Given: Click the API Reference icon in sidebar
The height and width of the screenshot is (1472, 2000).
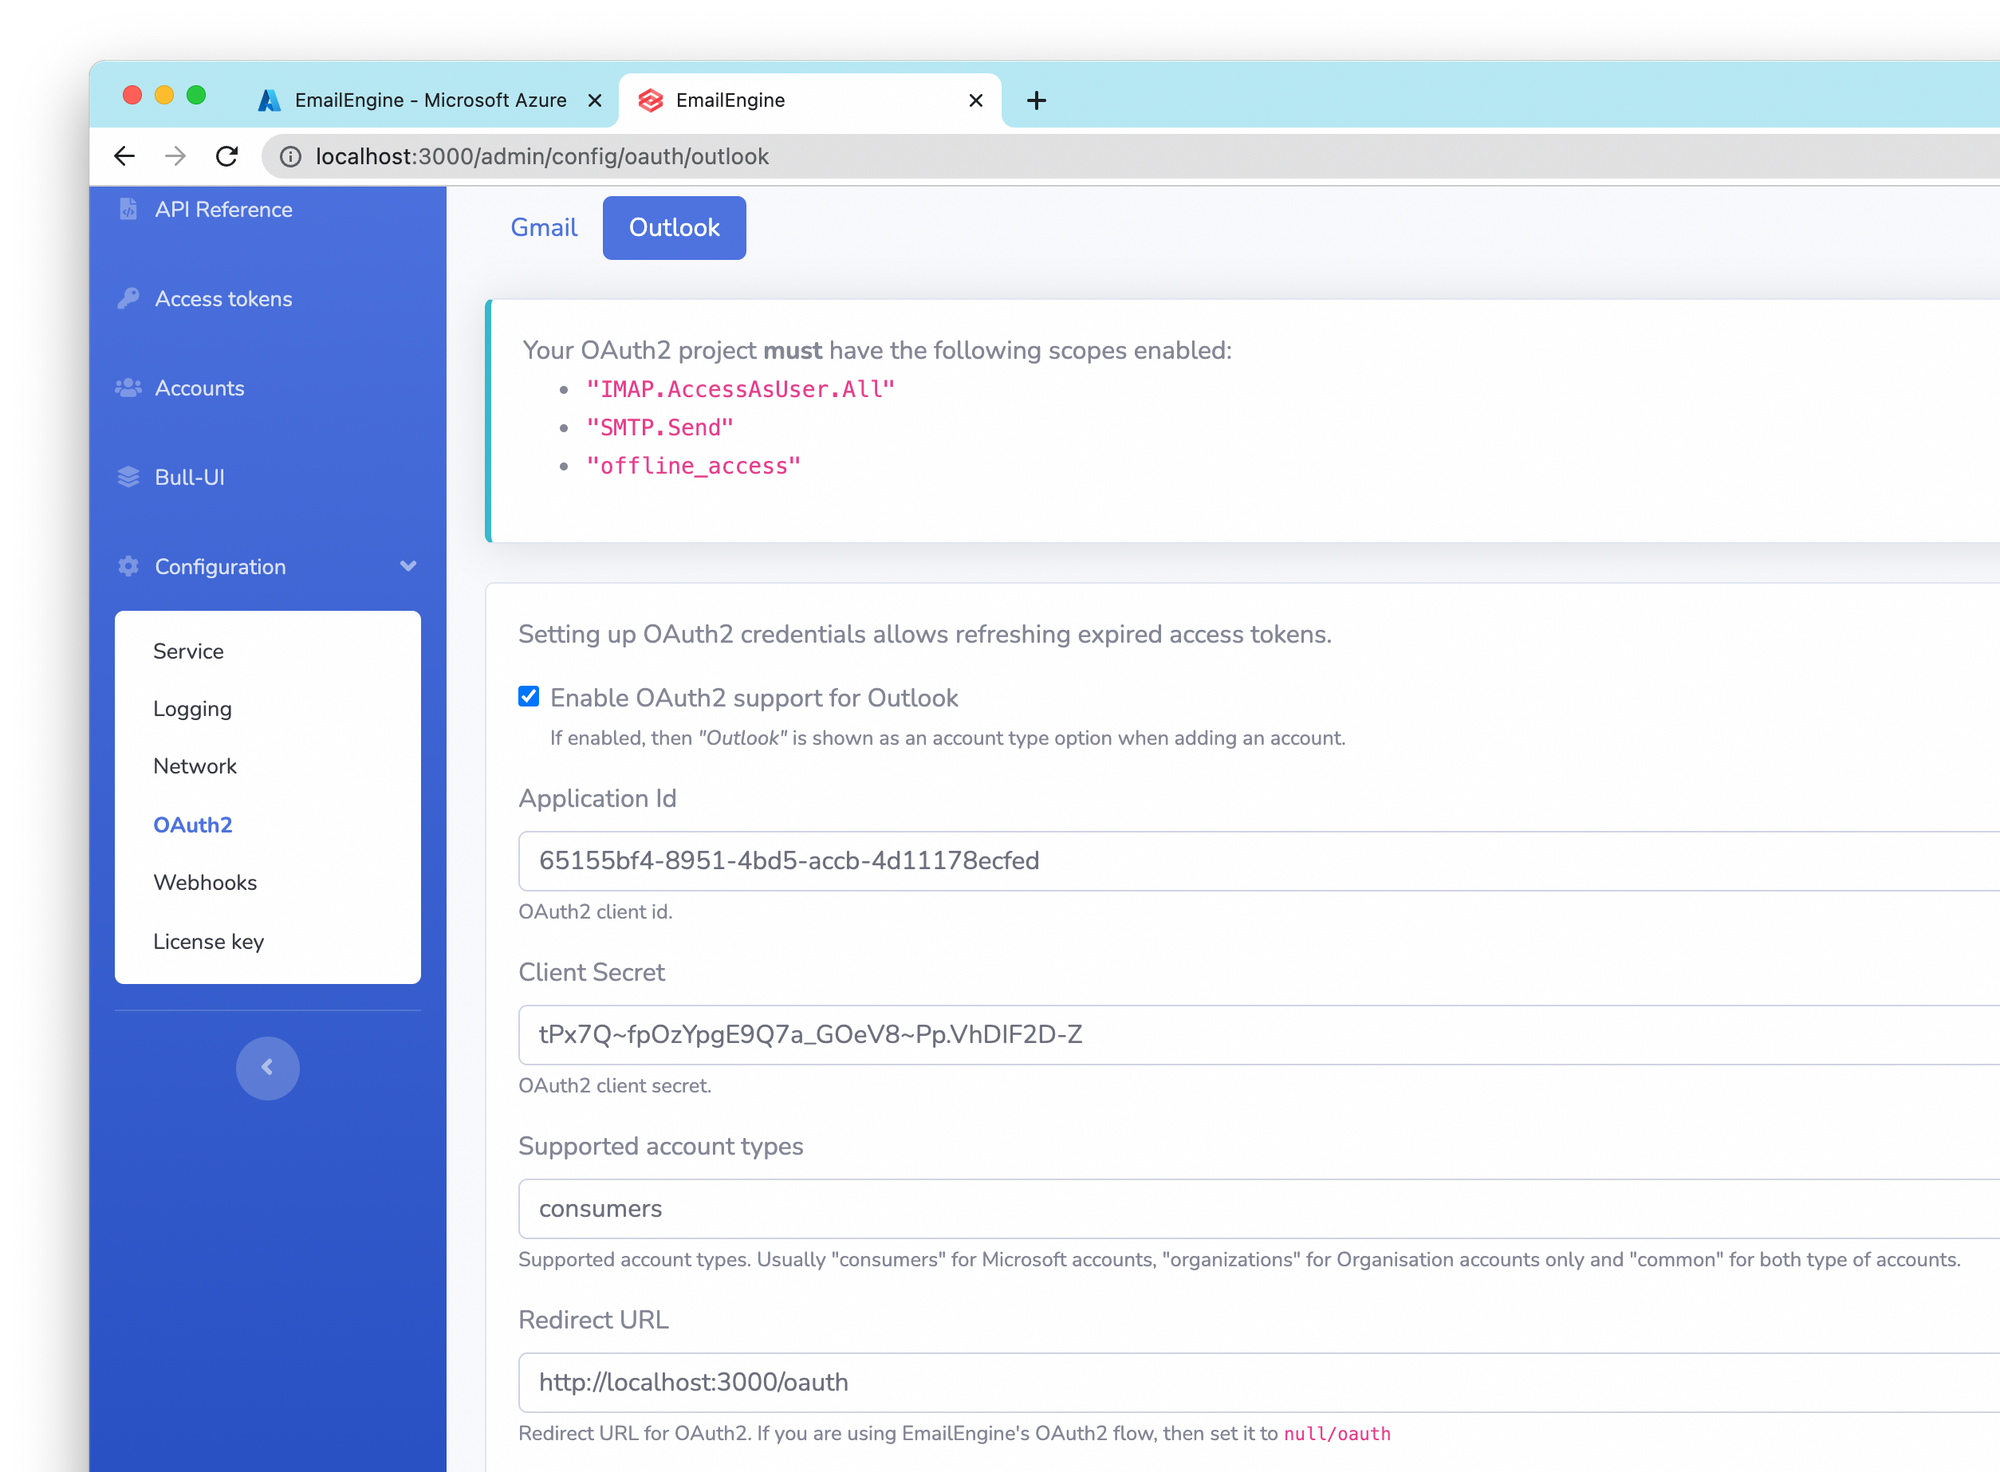Looking at the screenshot, I should pos(129,208).
